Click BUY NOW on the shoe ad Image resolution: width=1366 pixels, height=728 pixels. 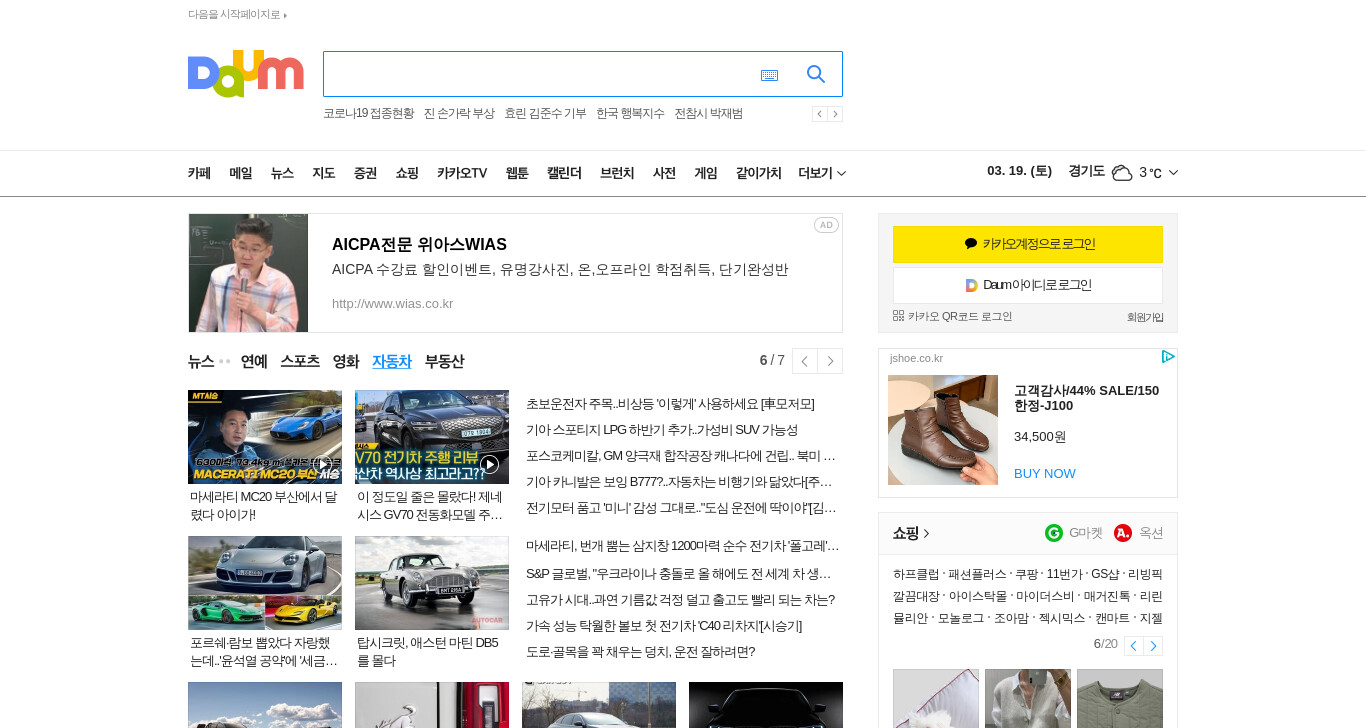[x=1045, y=473]
